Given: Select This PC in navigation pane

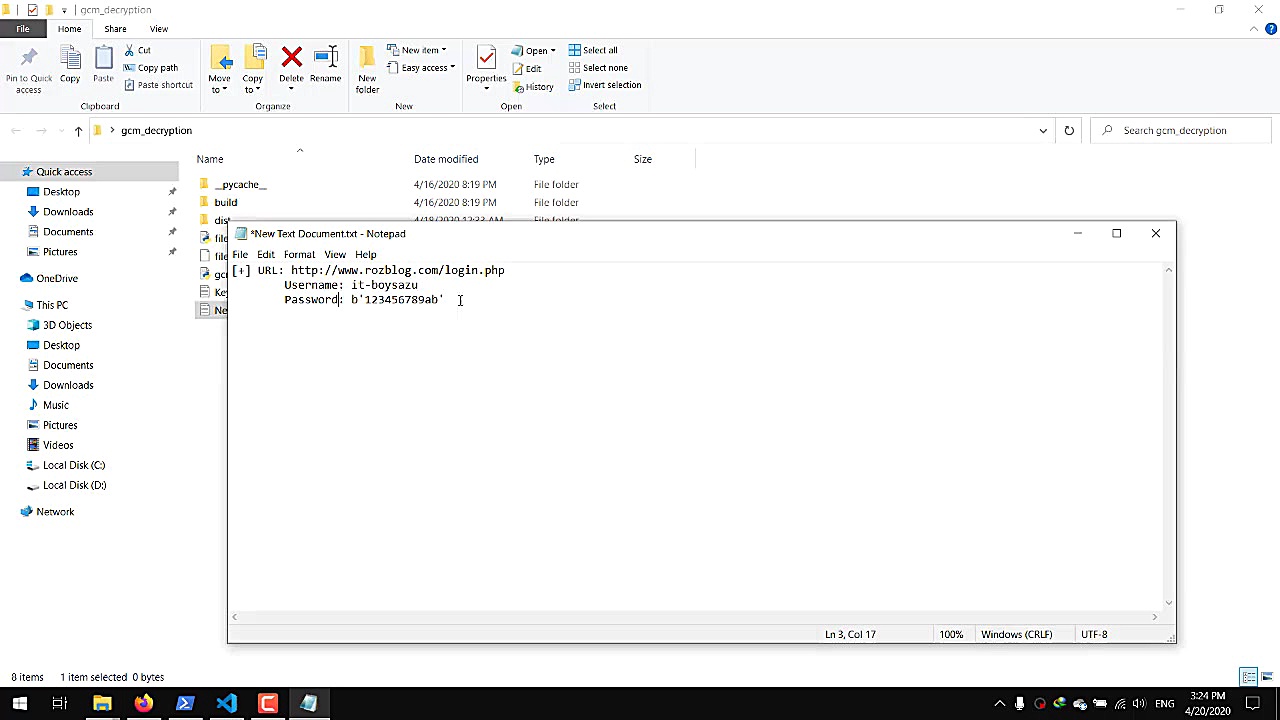Looking at the screenshot, I should pyautogui.click(x=52, y=305).
